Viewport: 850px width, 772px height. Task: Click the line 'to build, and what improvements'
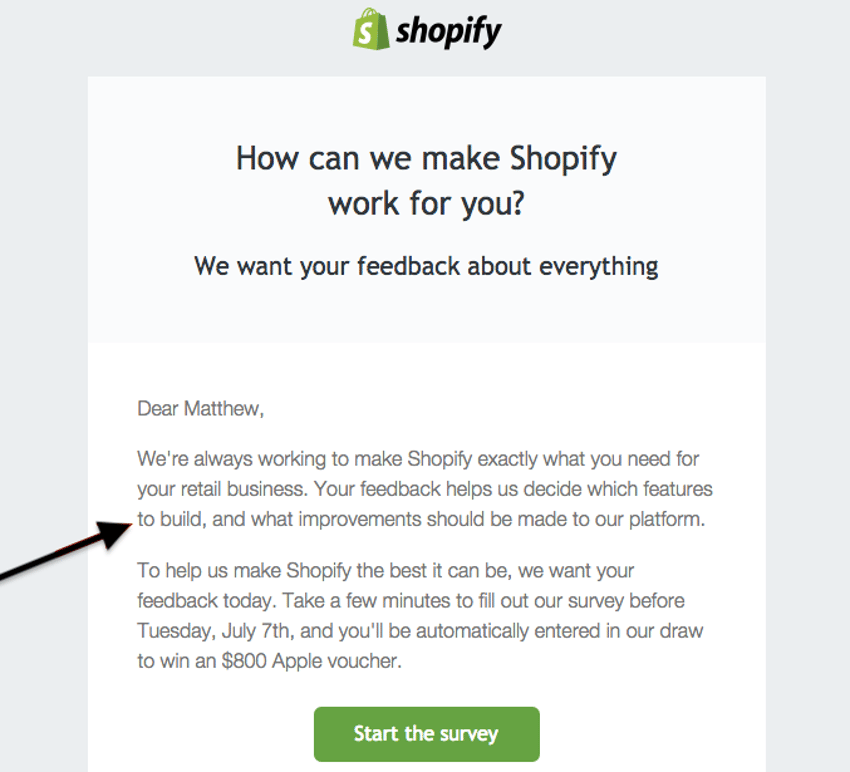coord(421,519)
